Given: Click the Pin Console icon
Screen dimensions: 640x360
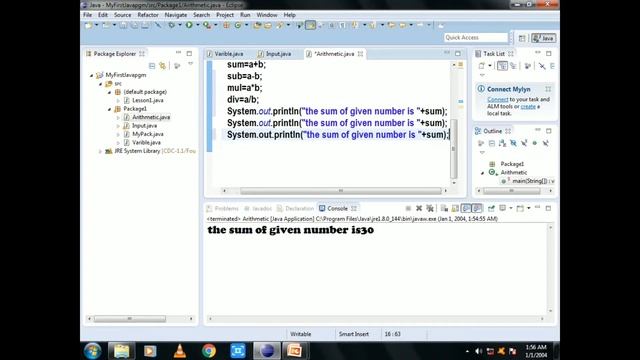Looking at the screenshot, I should coord(491,208).
